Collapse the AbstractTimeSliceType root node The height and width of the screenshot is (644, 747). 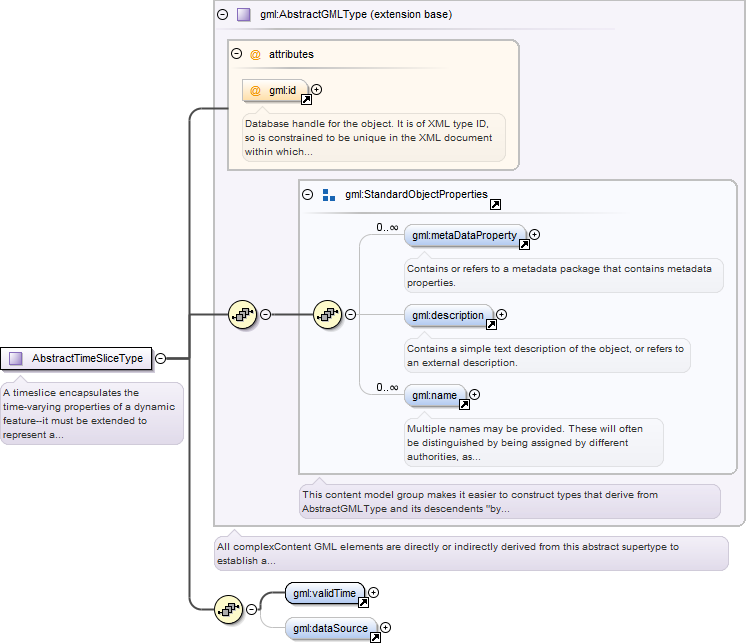161,358
